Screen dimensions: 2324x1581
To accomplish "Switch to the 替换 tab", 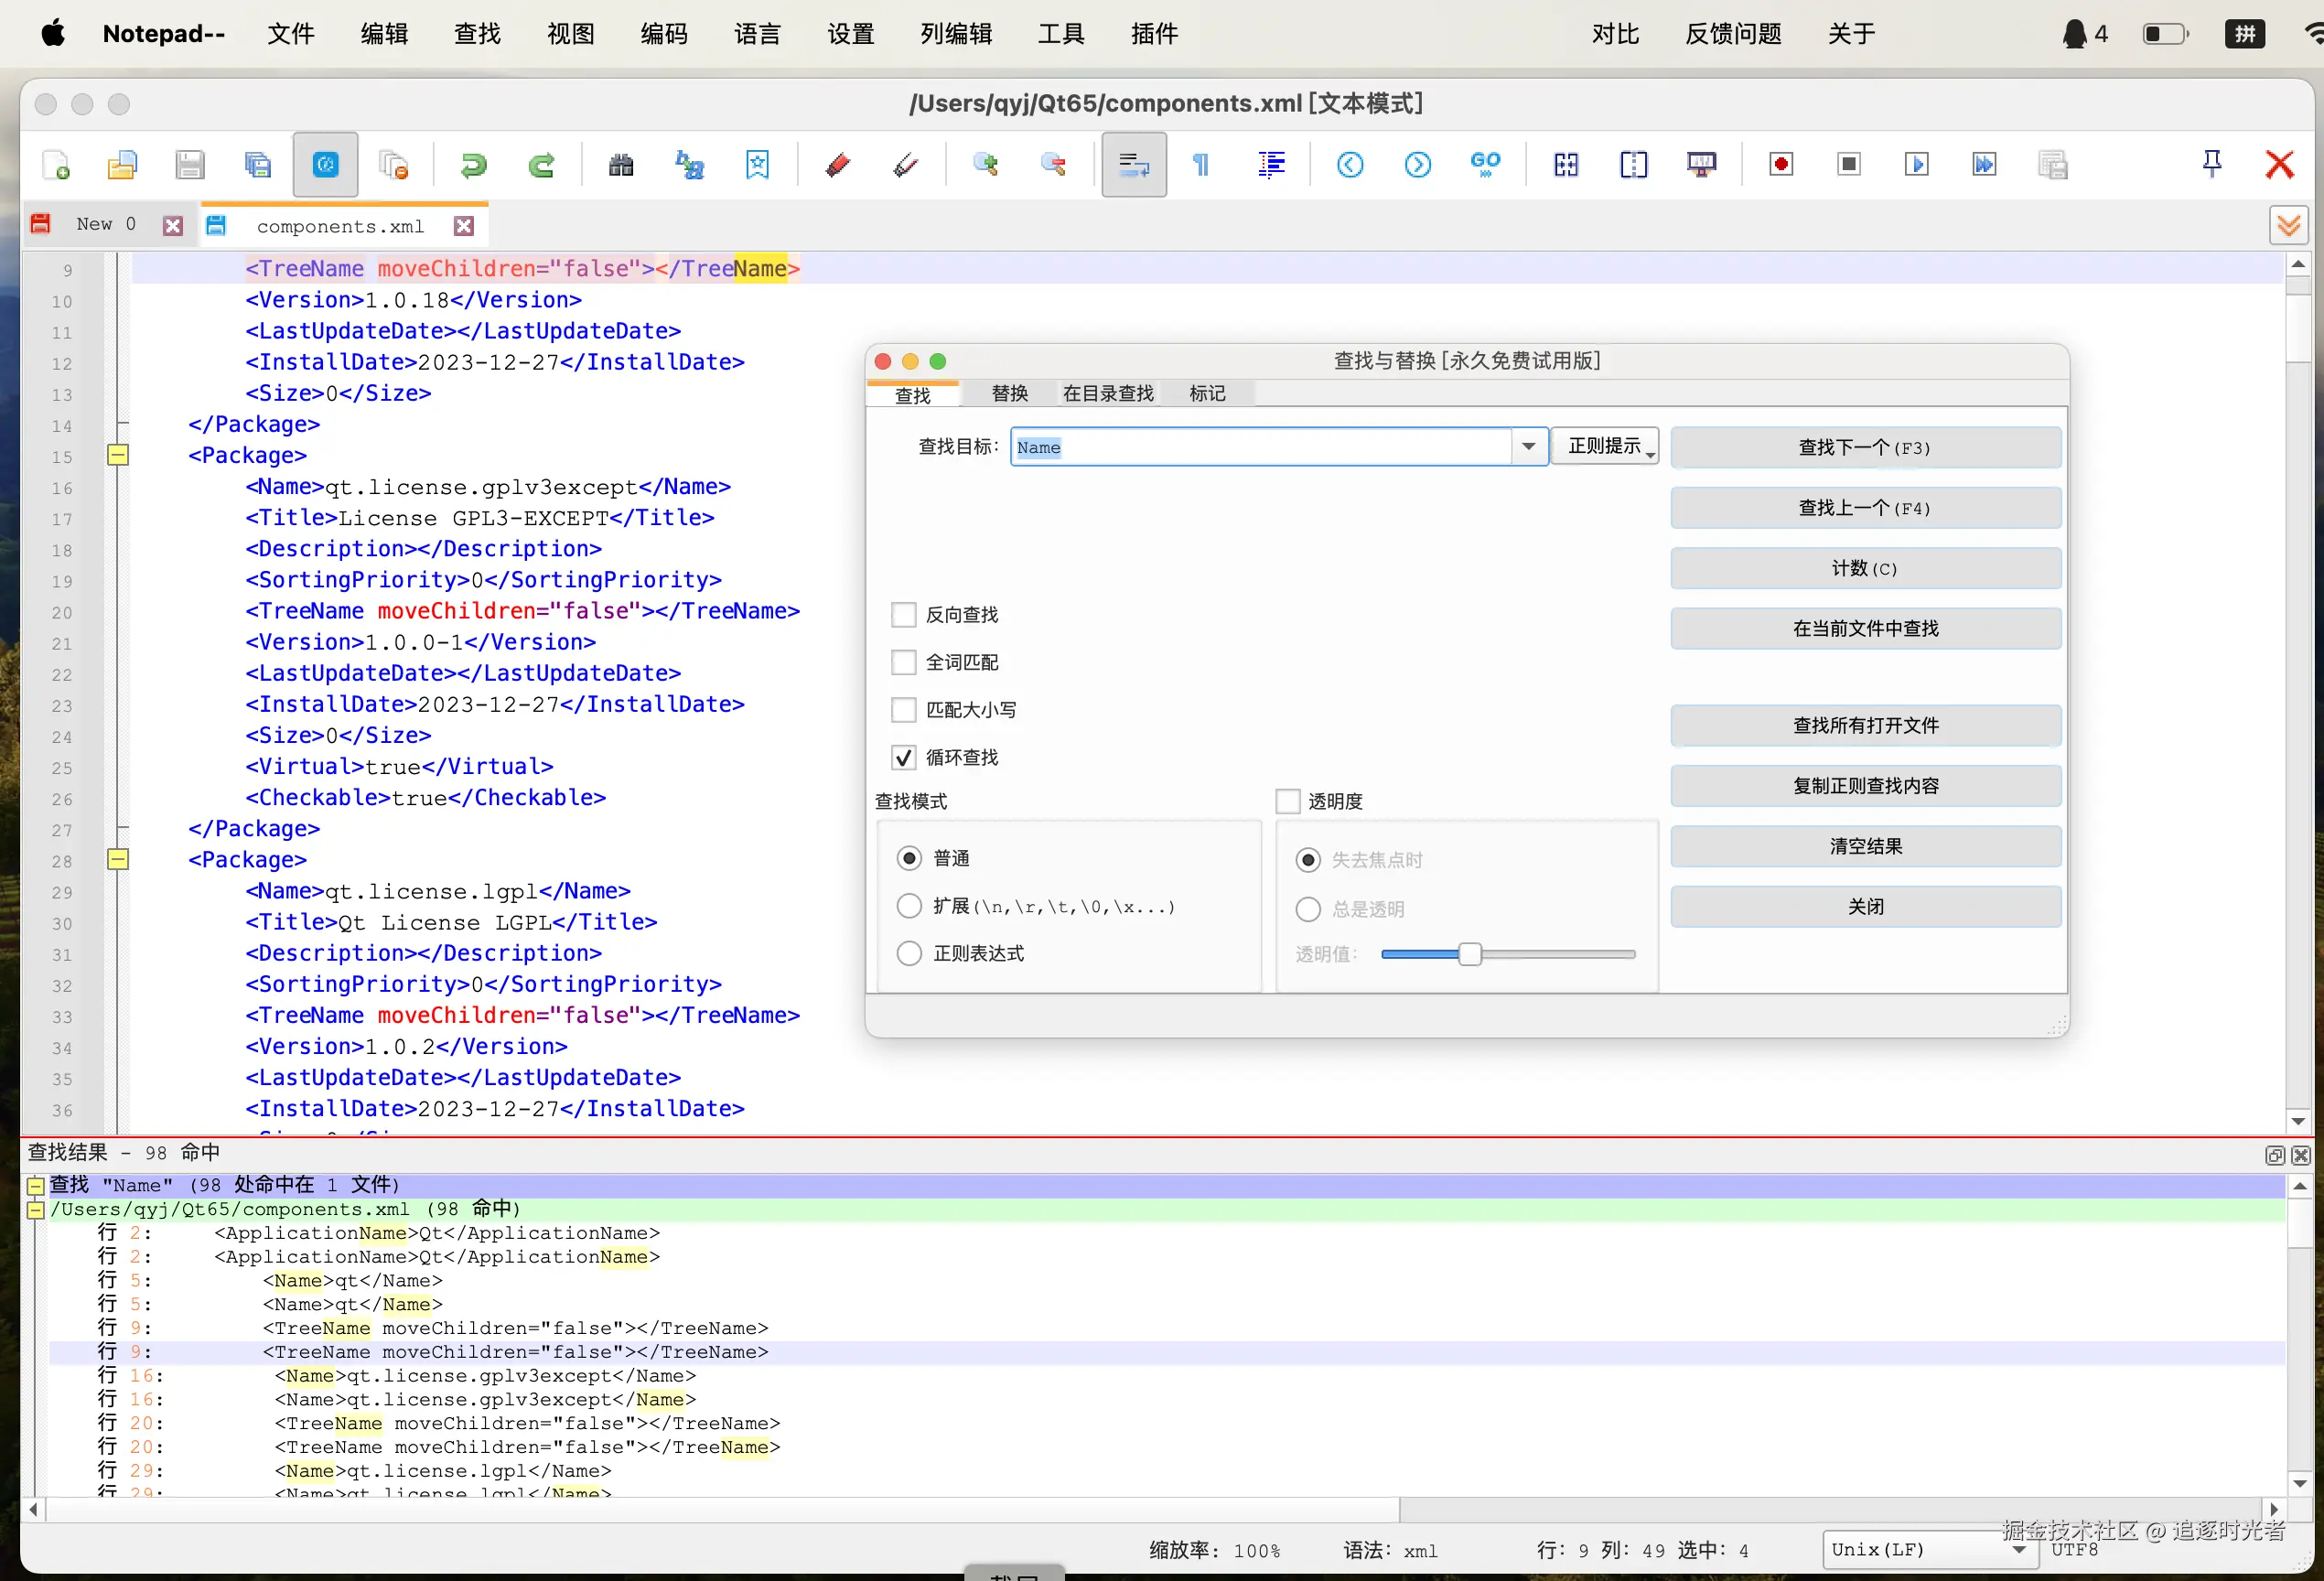I will point(1009,394).
